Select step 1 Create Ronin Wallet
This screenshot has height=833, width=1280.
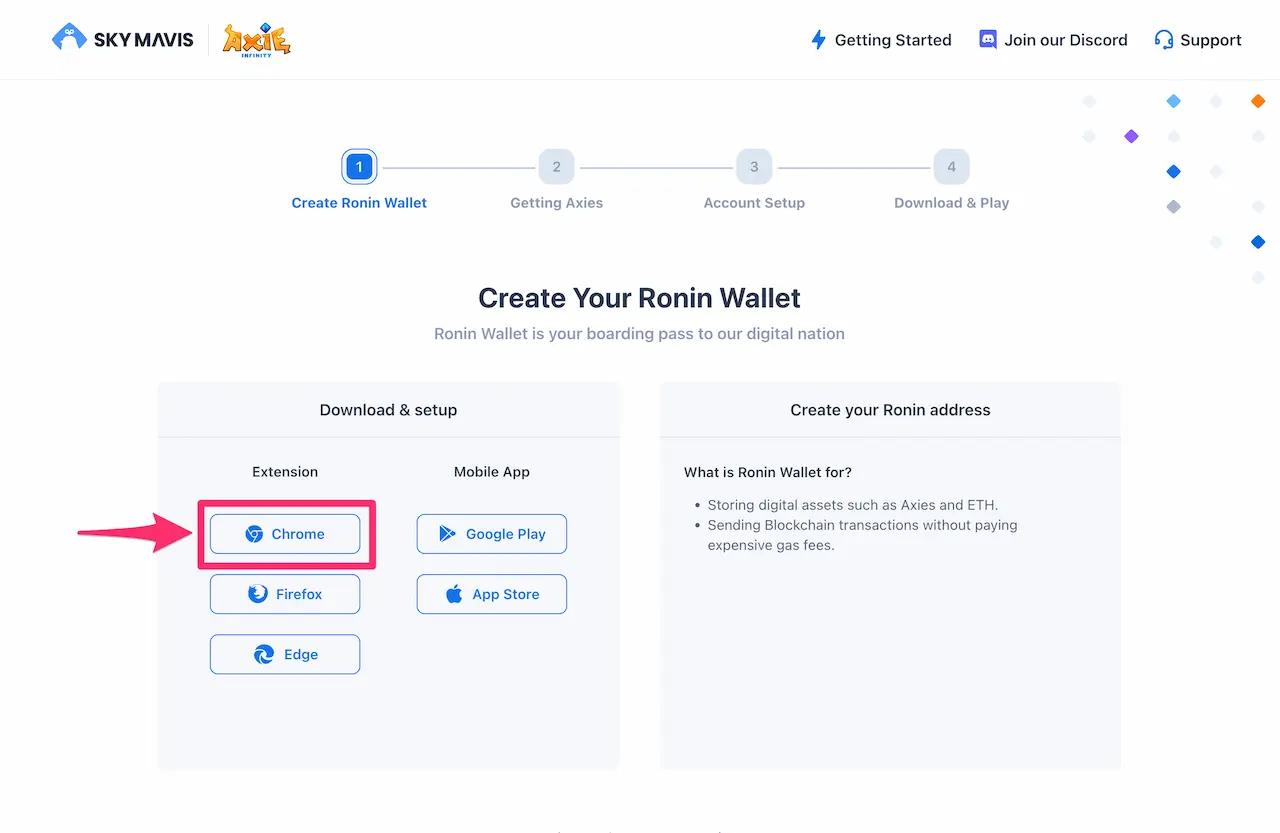[x=359, y=181]
